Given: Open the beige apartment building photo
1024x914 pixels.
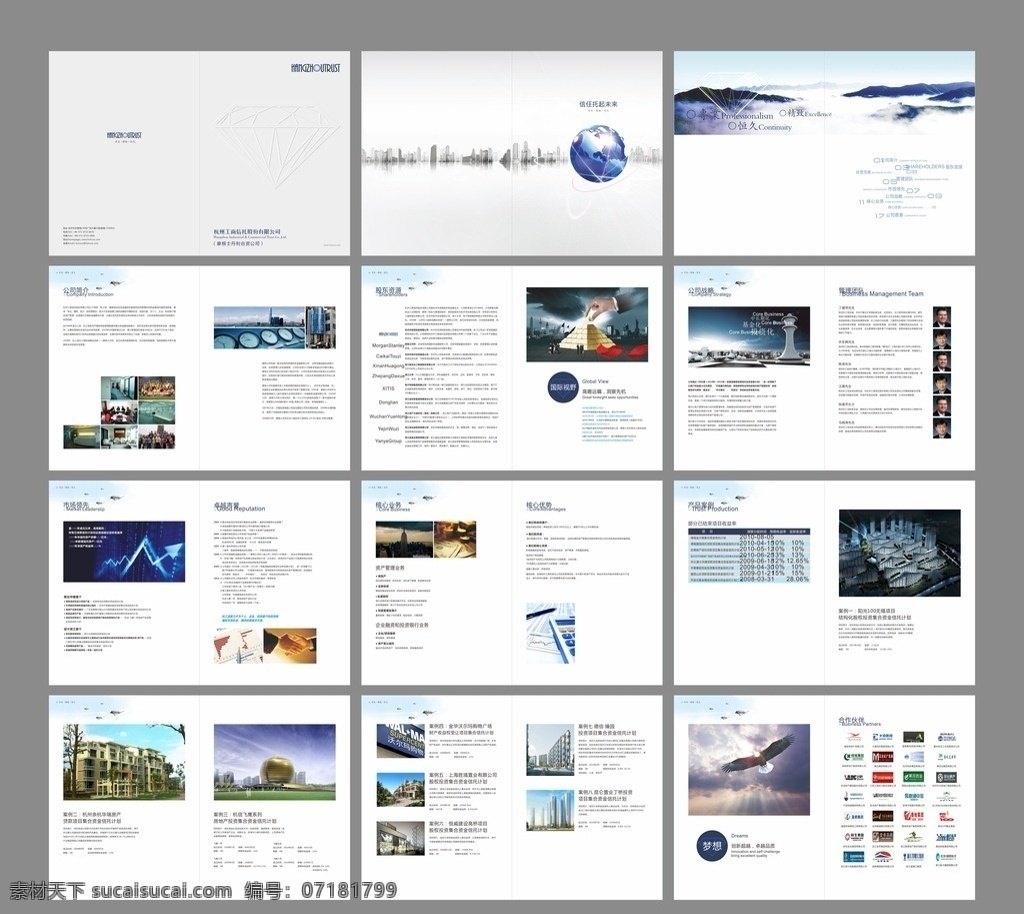Looking at the screenshot, I should click(x=124, y=762).
